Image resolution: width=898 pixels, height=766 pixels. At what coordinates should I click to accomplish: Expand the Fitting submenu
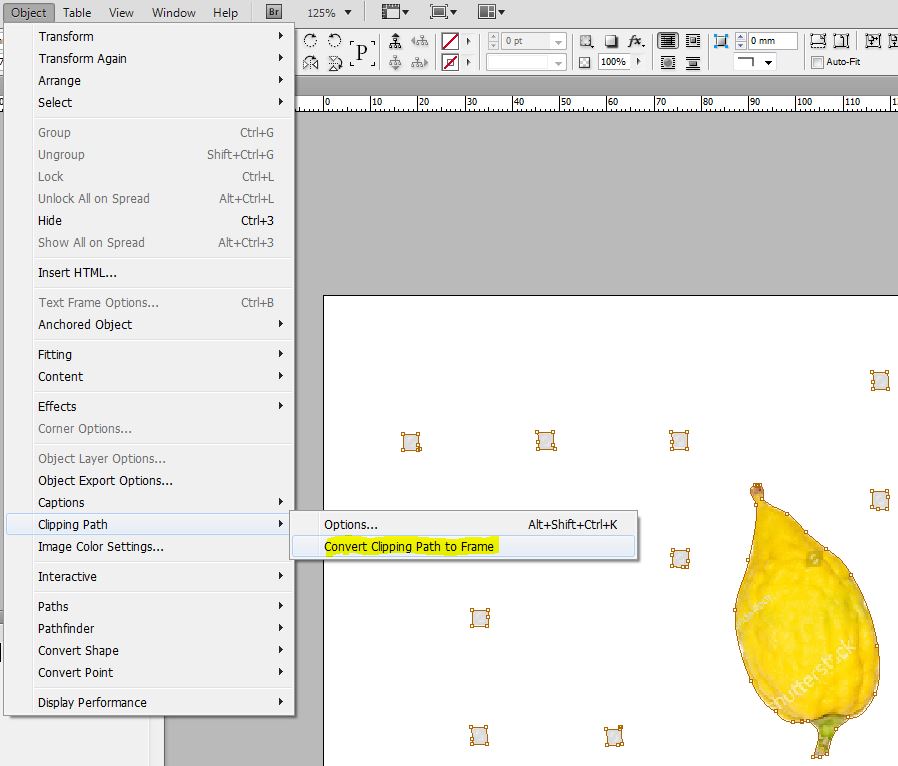pos(149,354)
